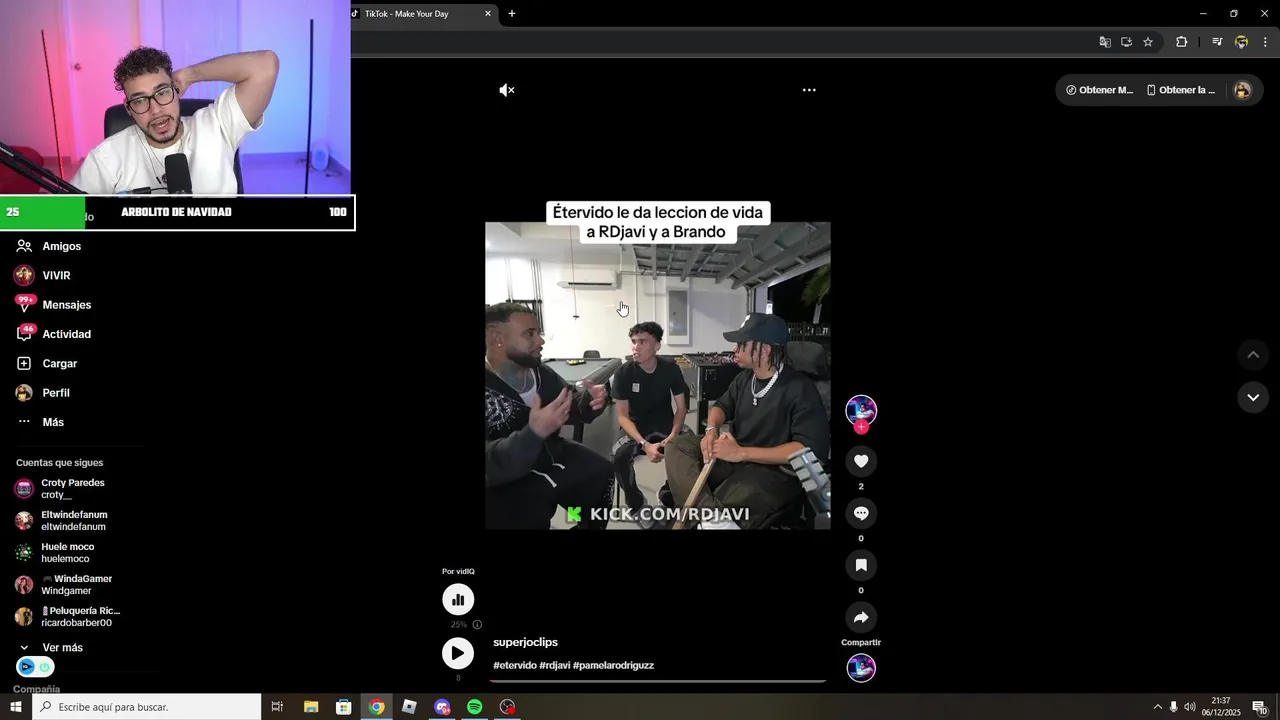The height and width of the screenshot is (720, 1280).
Task: Open Mensajes in sidebar
Action: [66, 305]
